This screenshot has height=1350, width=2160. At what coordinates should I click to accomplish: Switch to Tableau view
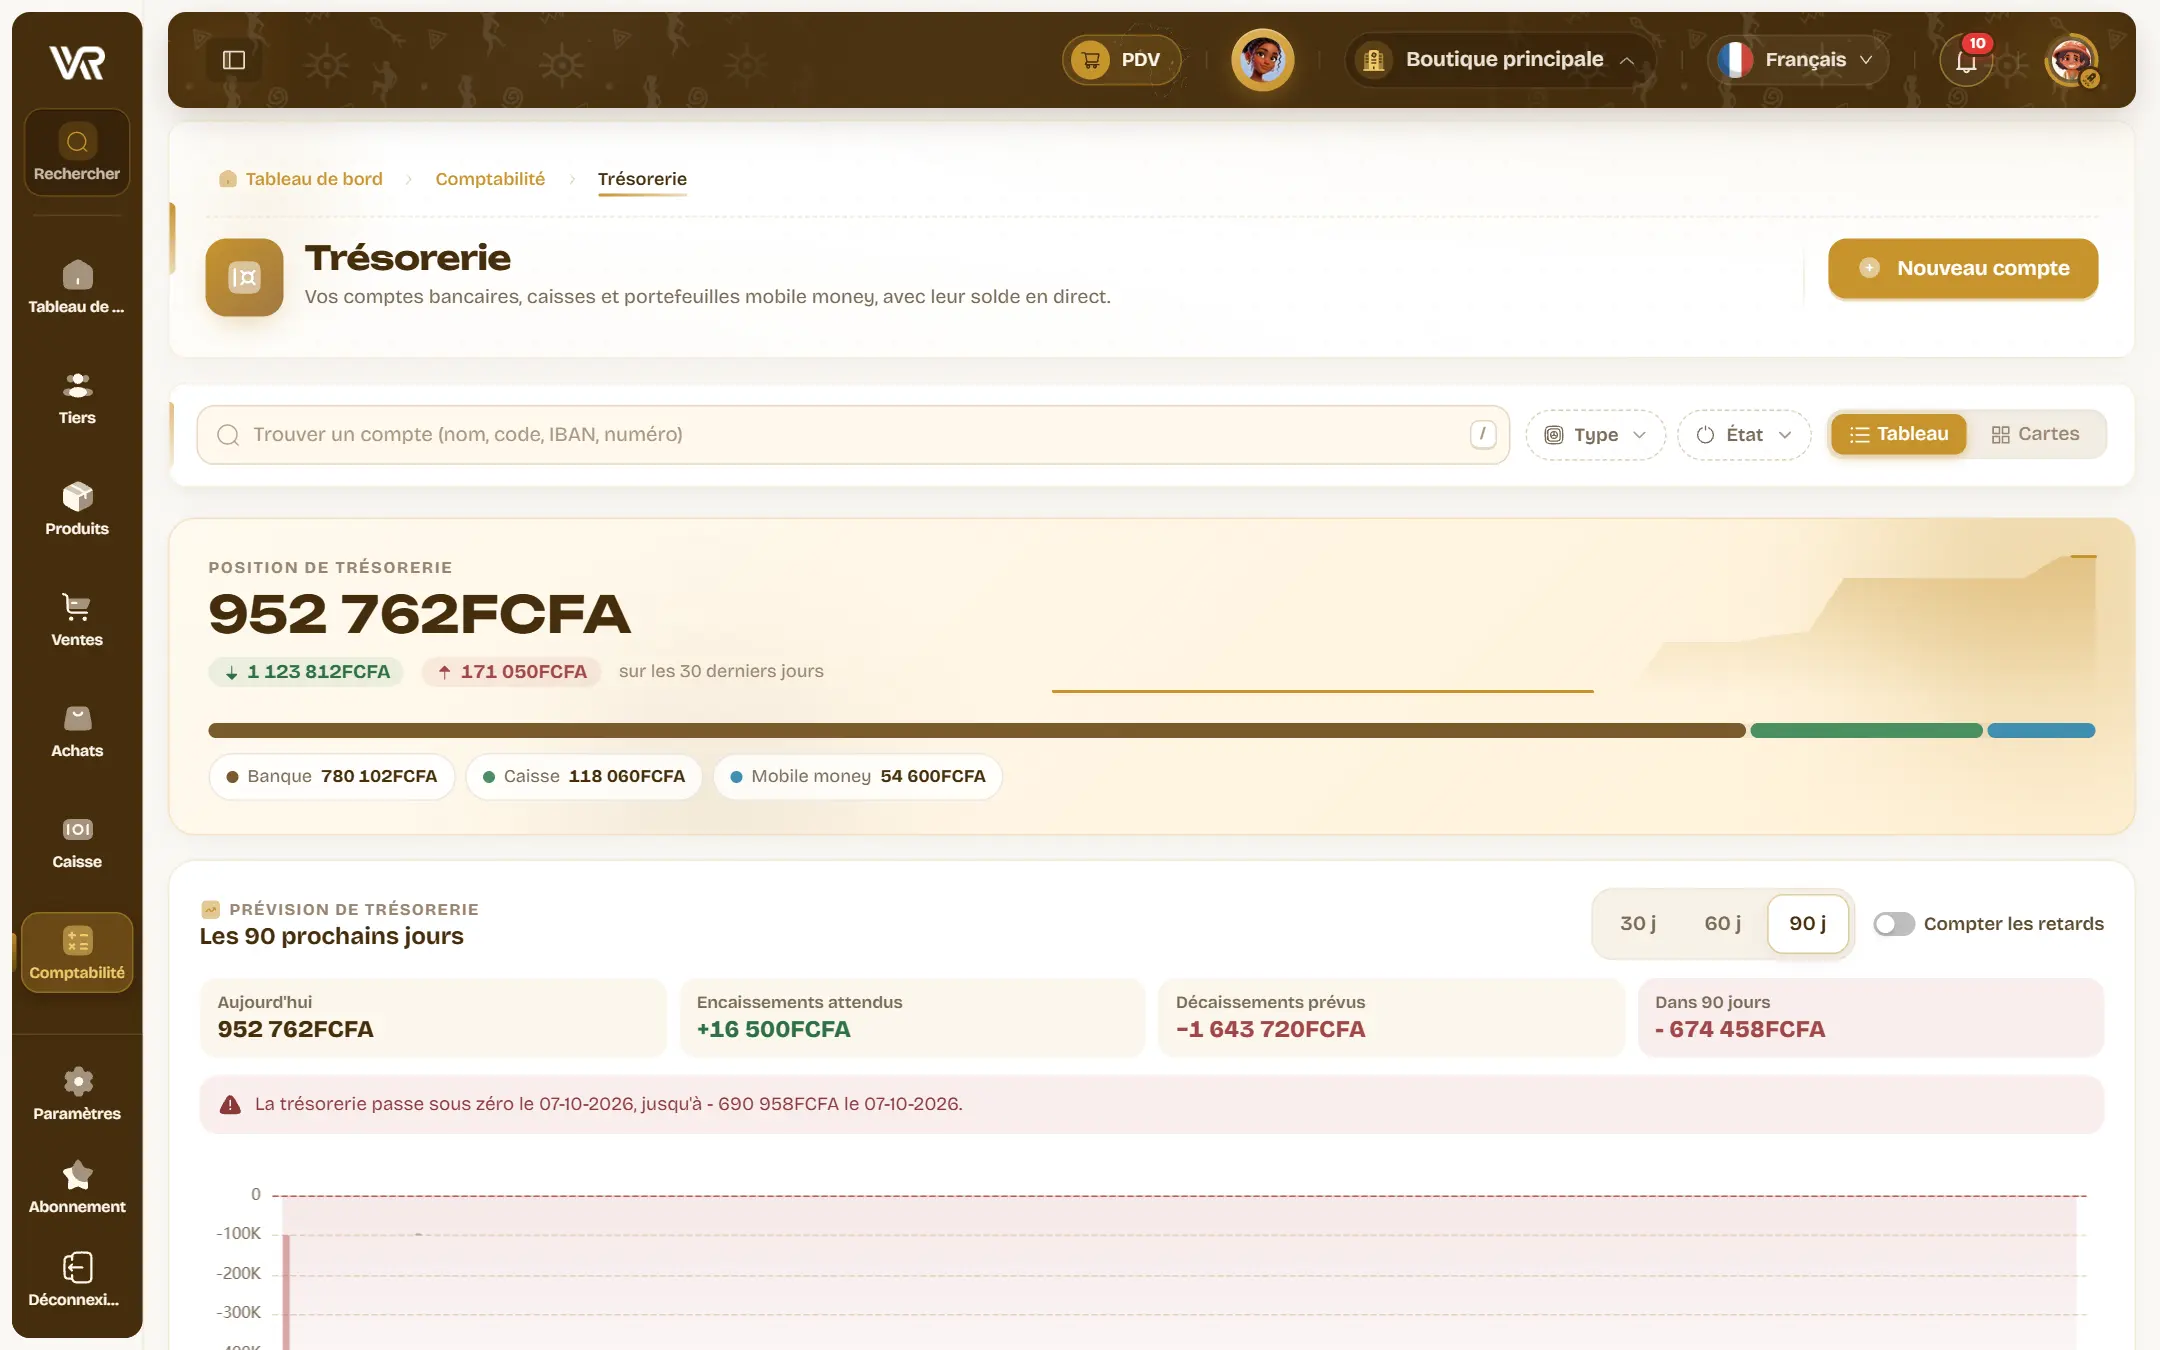(1899, 434)
